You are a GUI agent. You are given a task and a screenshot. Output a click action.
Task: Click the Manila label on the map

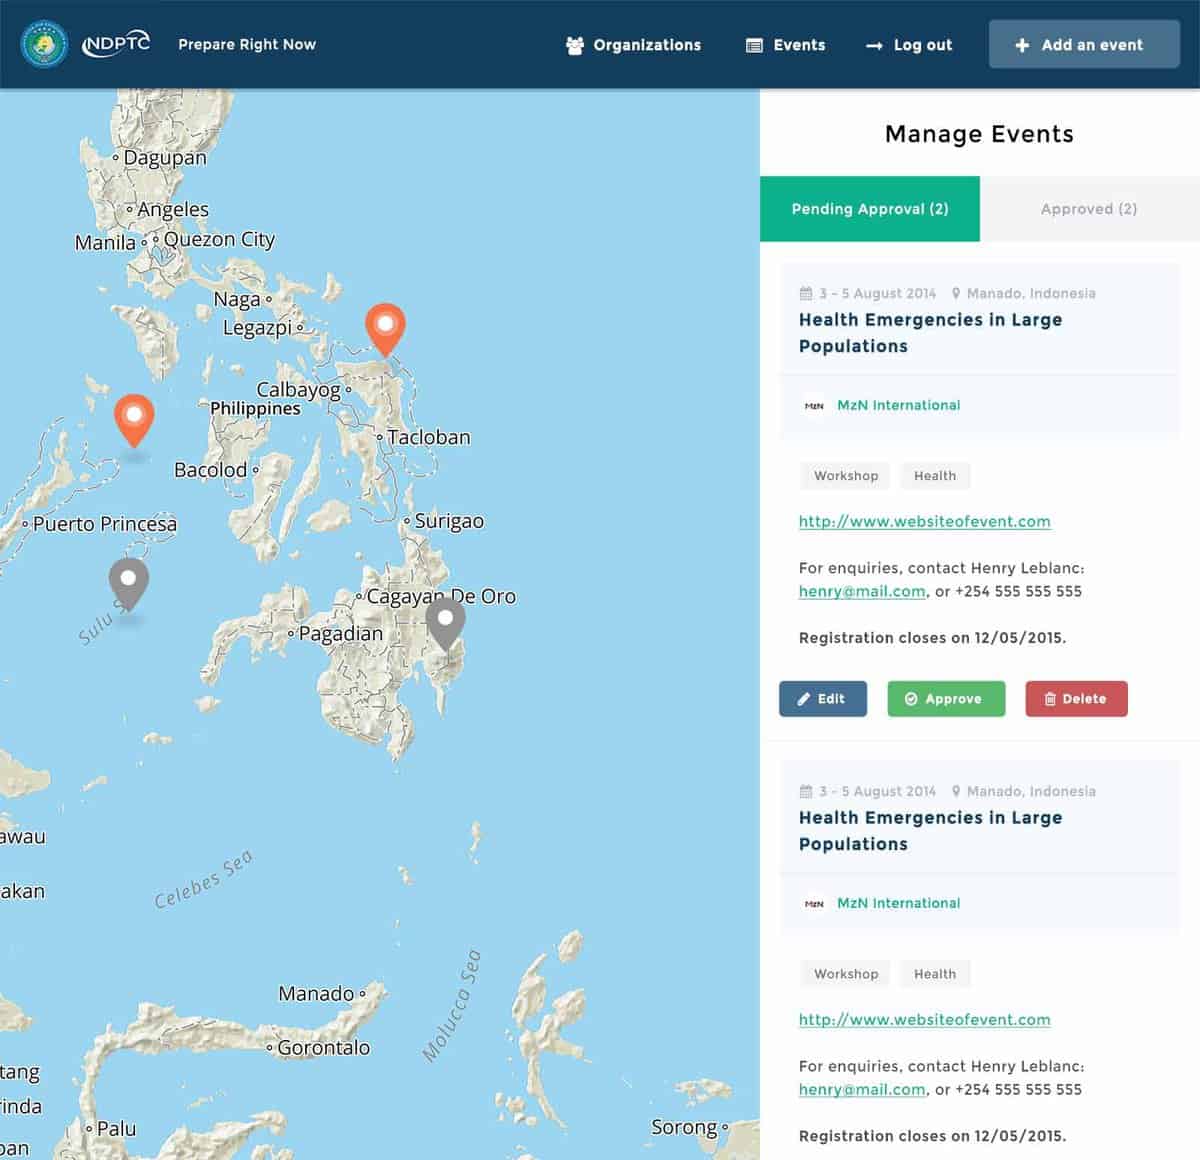105,242
